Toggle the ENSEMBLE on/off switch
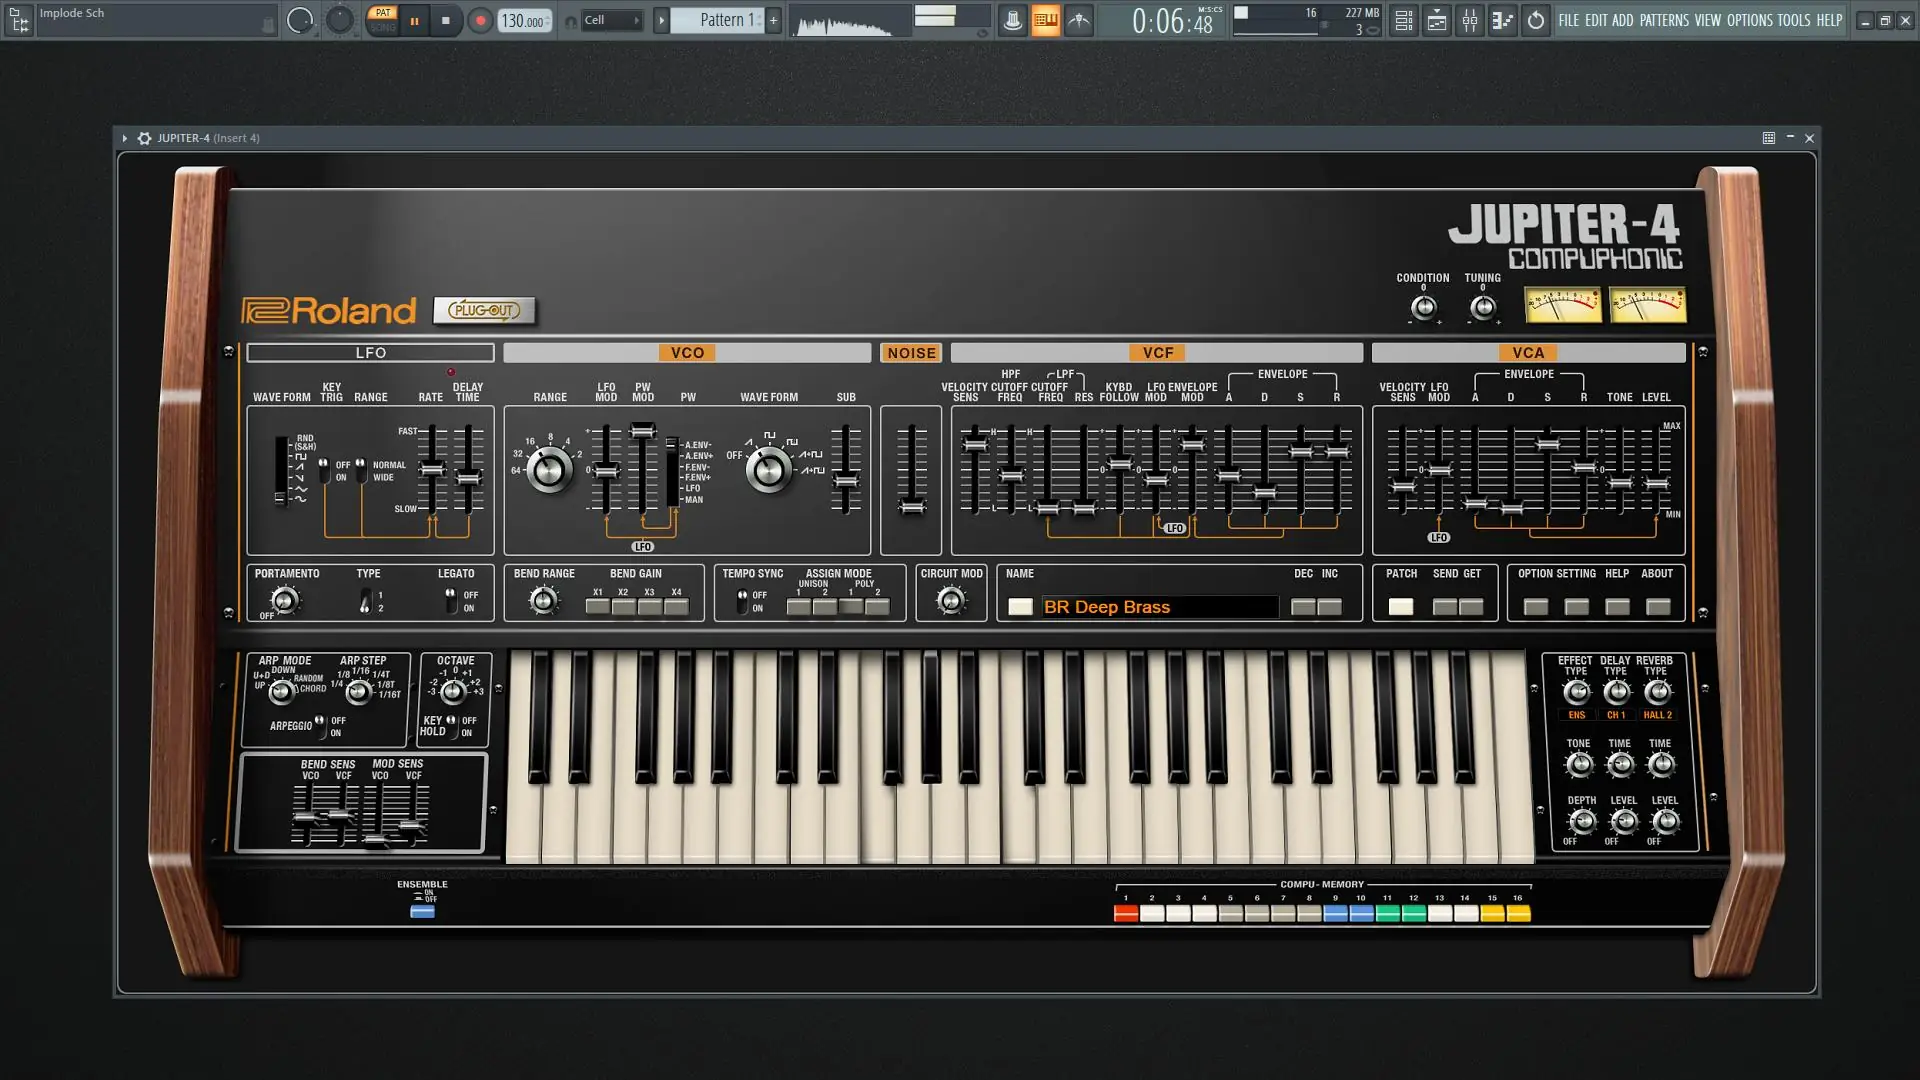Viewport: 1920px width, 1080px height. click(422, 911)
